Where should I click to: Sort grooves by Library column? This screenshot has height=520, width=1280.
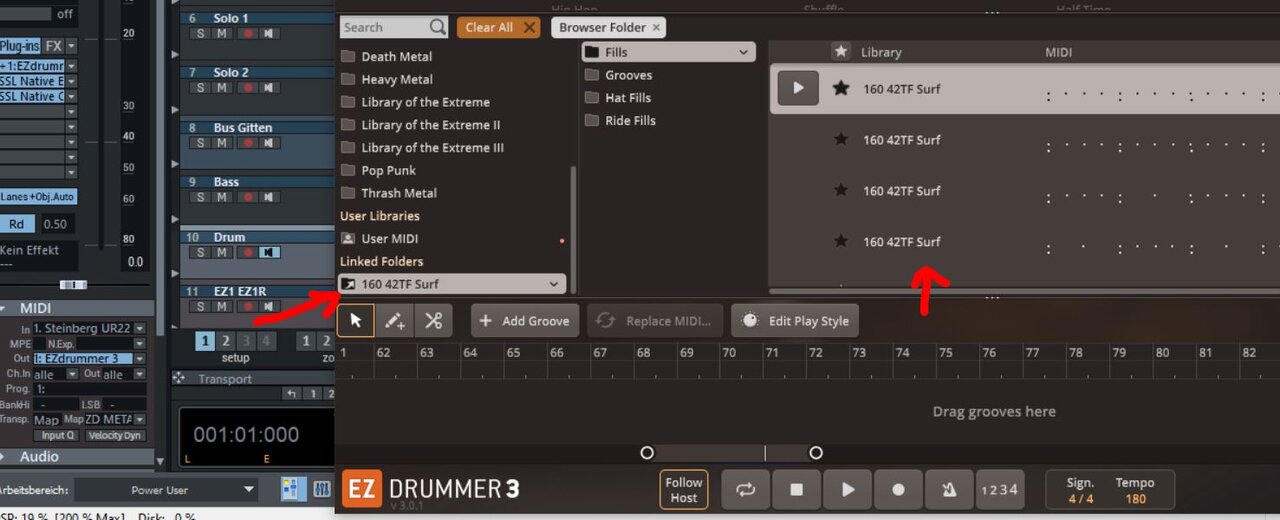pyautogui.click(x=881, y=52)
